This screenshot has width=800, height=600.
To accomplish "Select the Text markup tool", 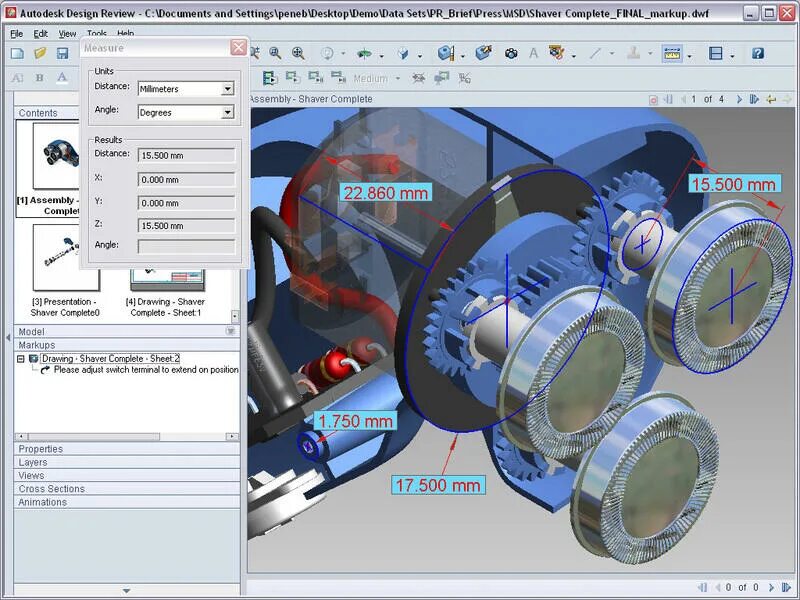I will (534, 53).
